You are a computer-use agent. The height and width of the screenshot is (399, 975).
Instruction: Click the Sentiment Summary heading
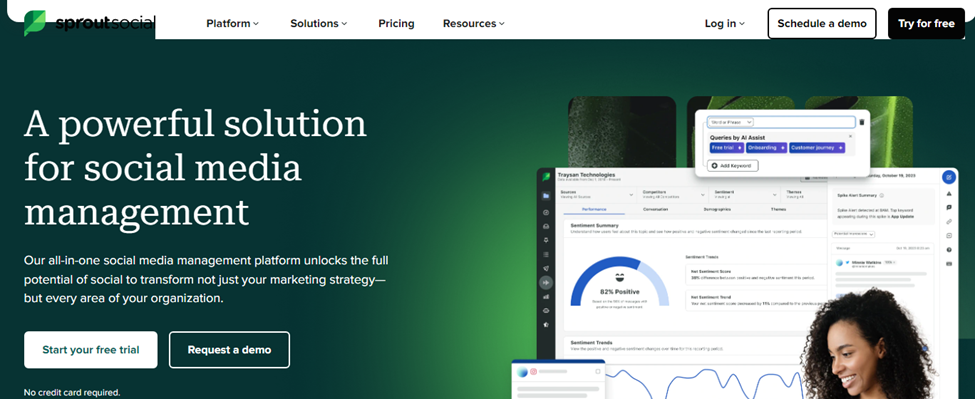pyautogui.click(x=594, y=226)
